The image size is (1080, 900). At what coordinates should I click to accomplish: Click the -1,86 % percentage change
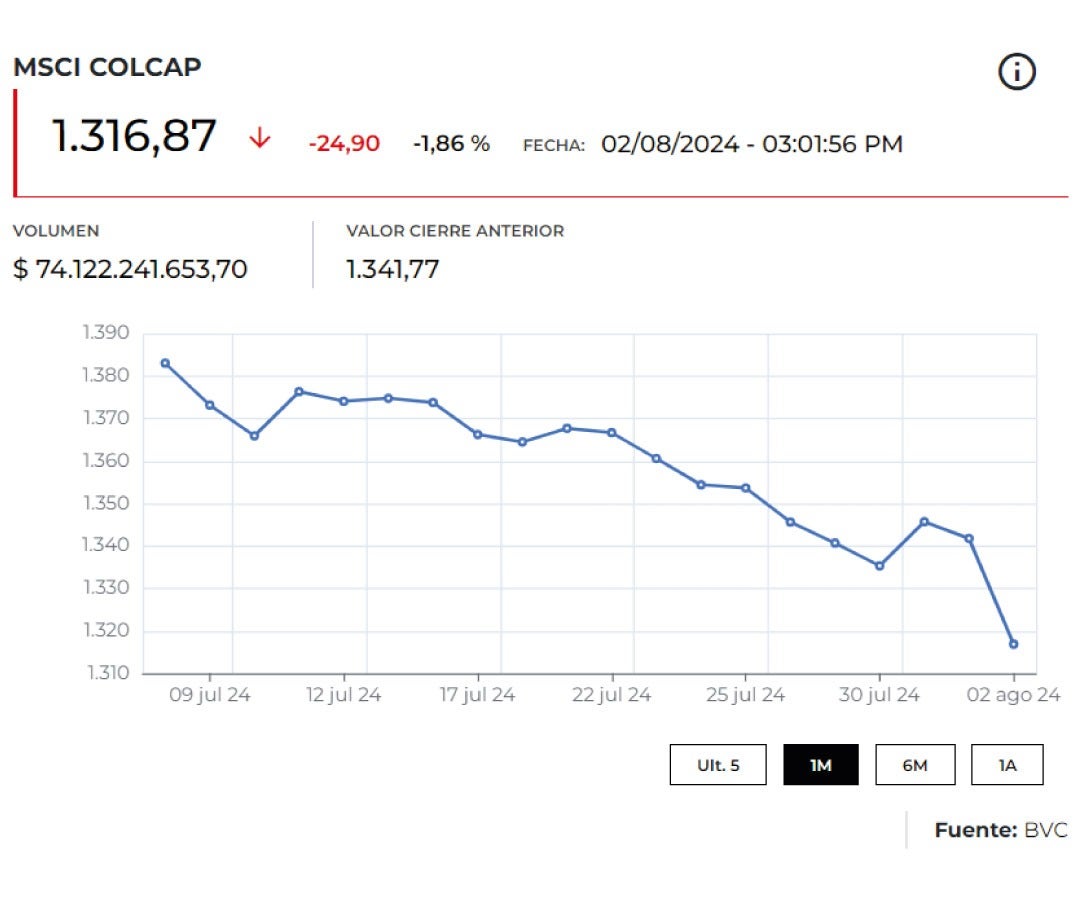click(x=452, y=143)
